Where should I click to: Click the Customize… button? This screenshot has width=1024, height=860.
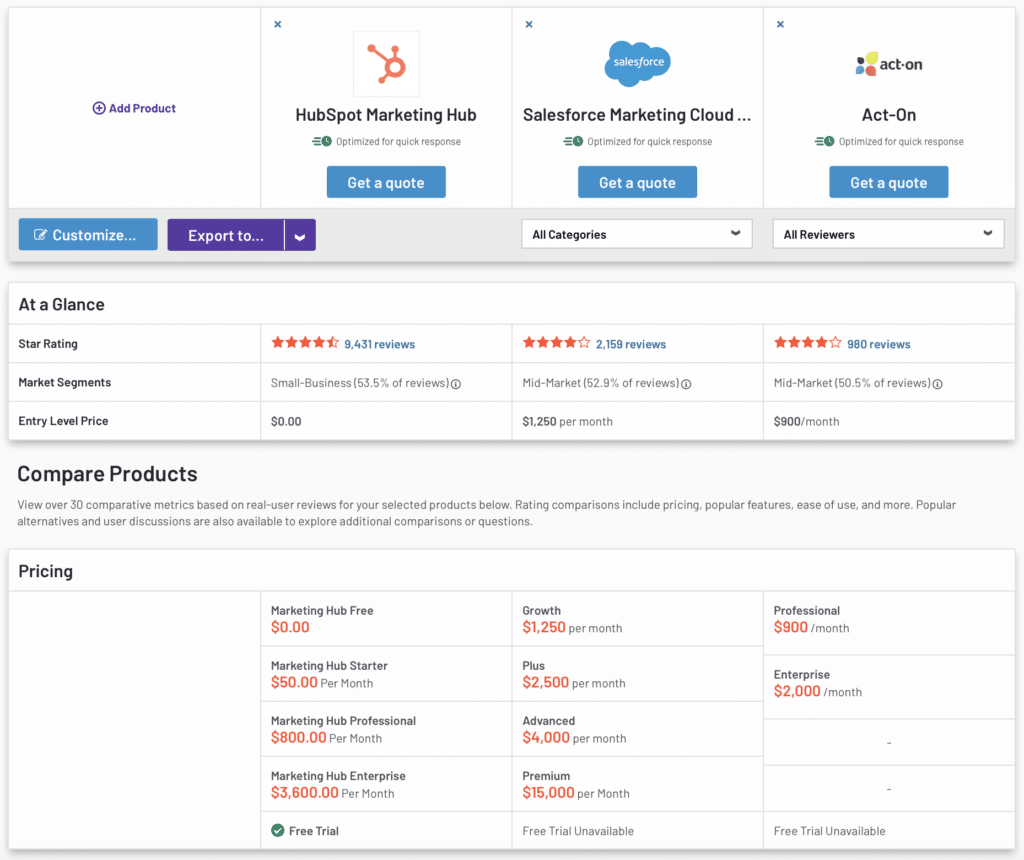pos(88,234)
